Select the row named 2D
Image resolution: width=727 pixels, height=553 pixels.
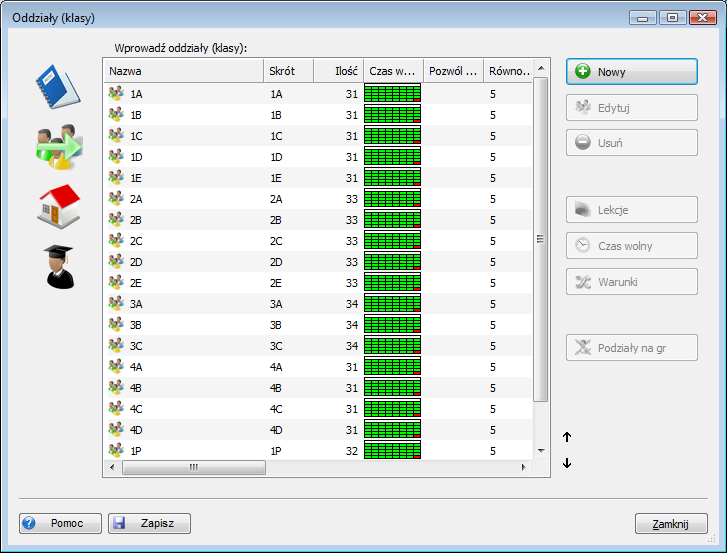[319, 261]
